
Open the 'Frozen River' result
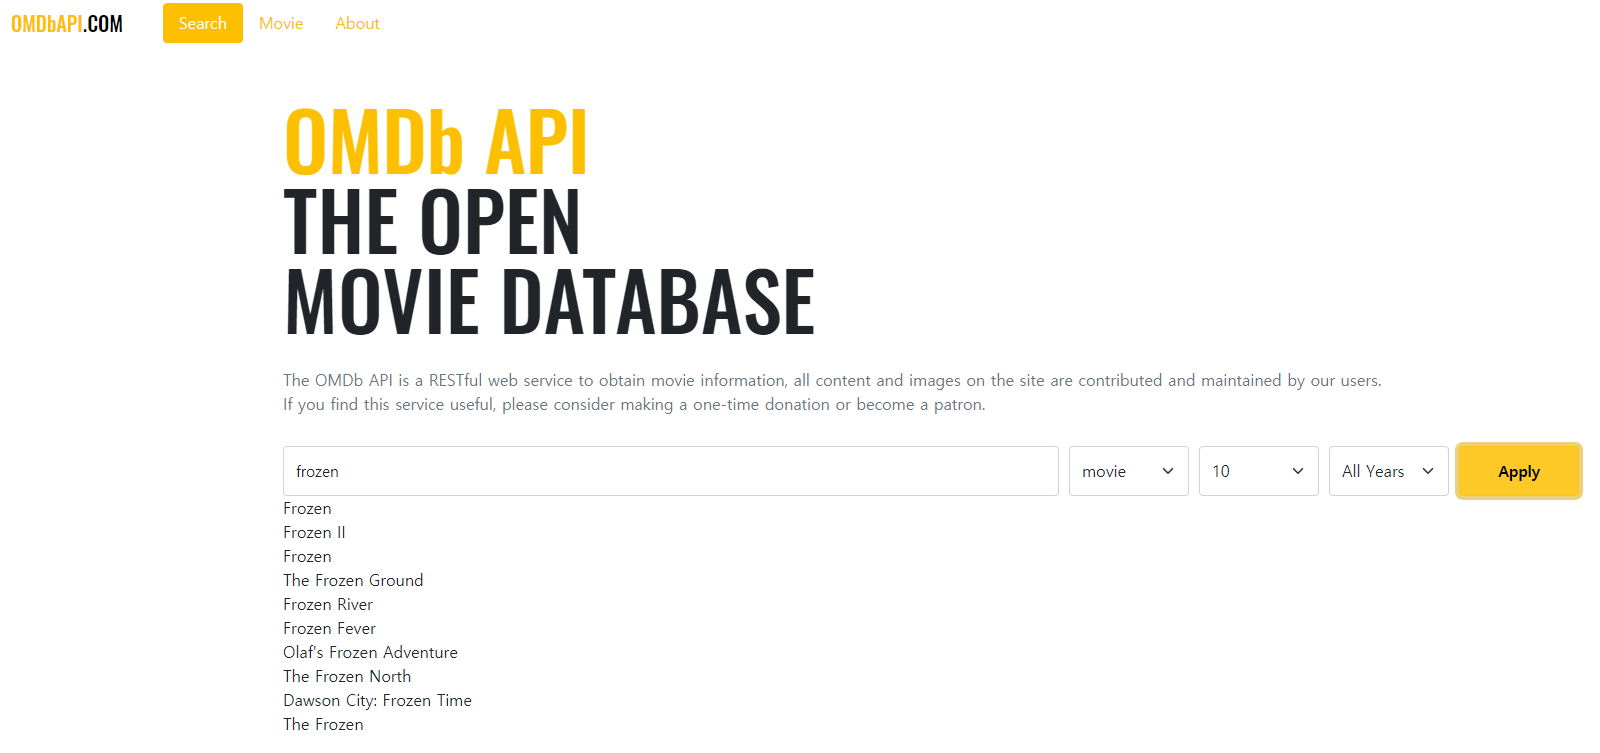click(x=328, y=604)
